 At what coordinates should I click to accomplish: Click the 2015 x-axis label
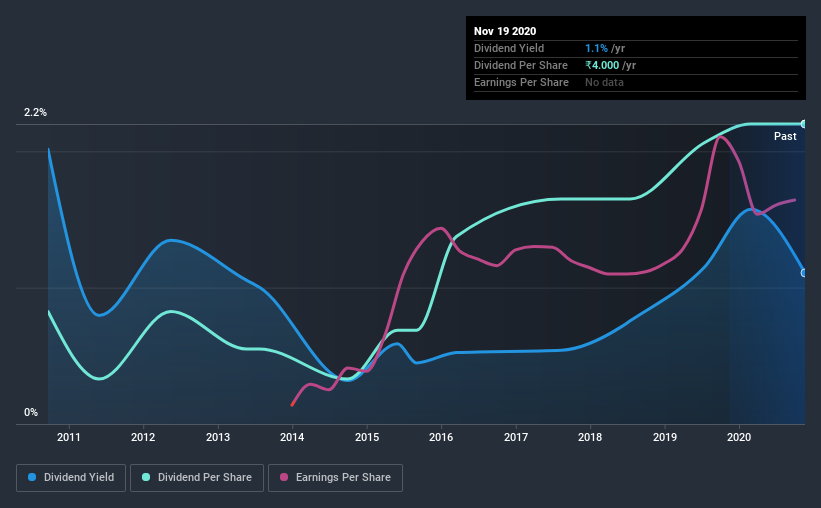coord(367,437)
